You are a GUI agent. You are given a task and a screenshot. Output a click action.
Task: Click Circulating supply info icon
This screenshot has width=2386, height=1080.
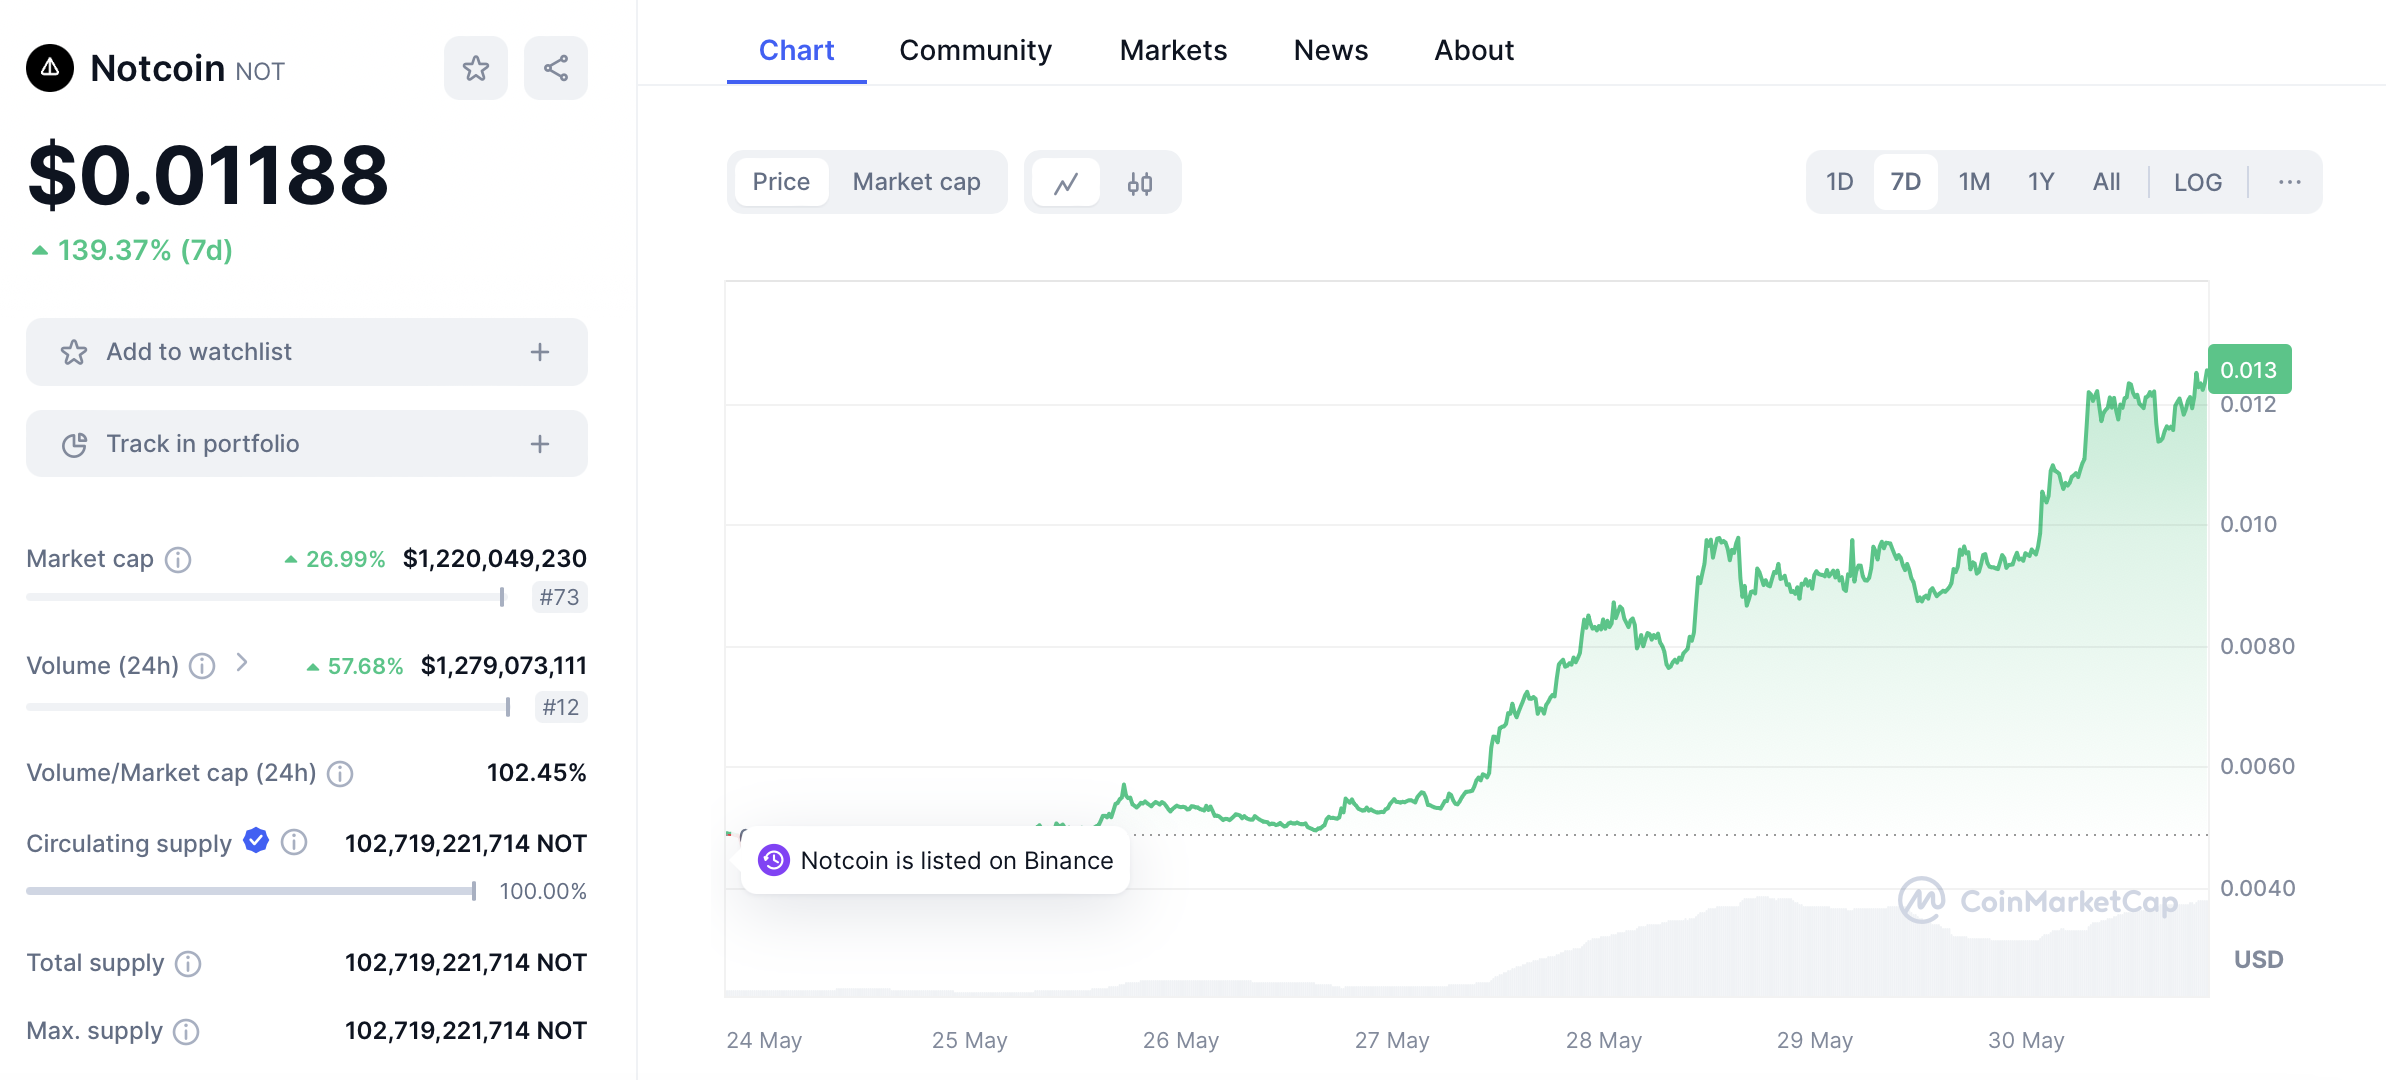tap(294, 843)
